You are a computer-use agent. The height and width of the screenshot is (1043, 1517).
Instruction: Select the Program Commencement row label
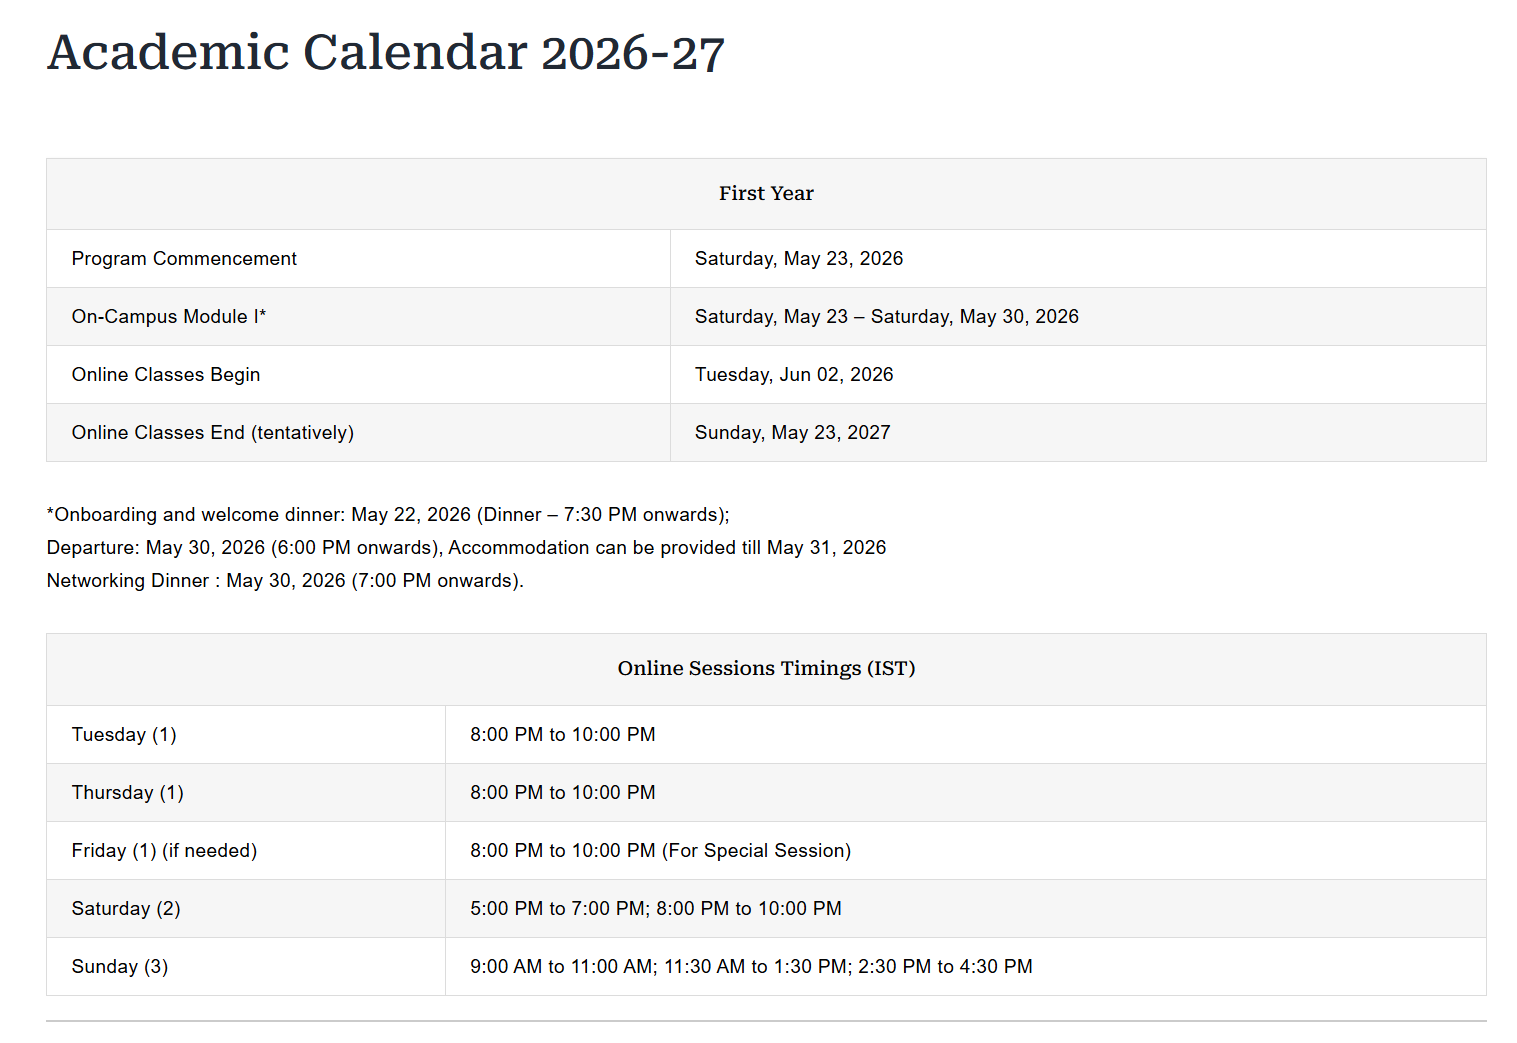coord(184,259)
